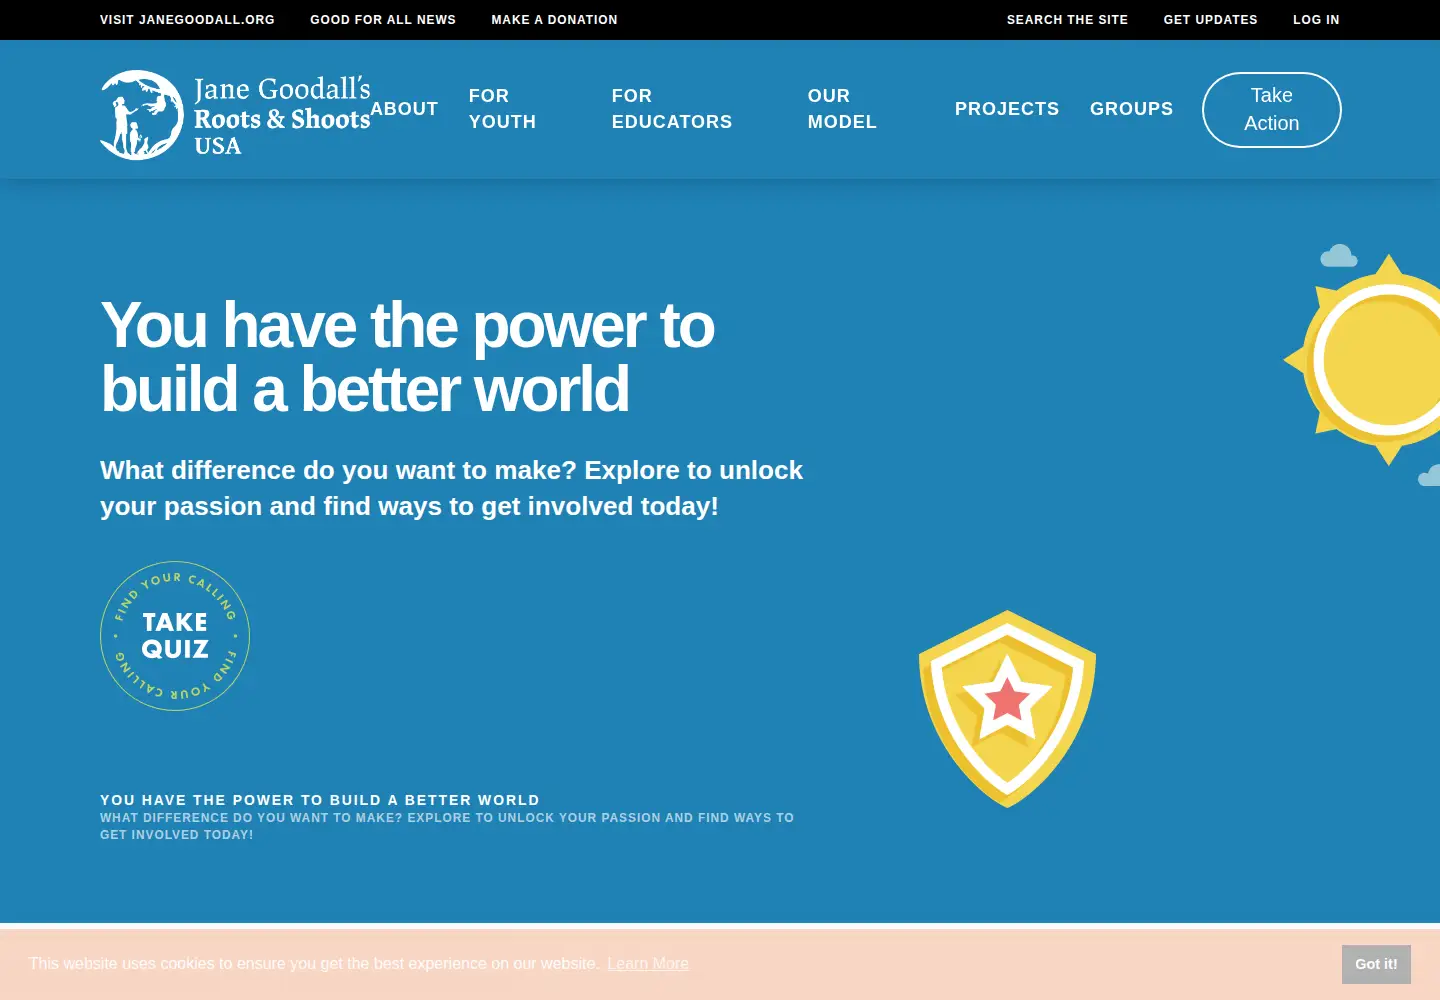Screen dimensions: 1440x1000
Task: Open the Projects navigation item
Action: [1007, 109]
